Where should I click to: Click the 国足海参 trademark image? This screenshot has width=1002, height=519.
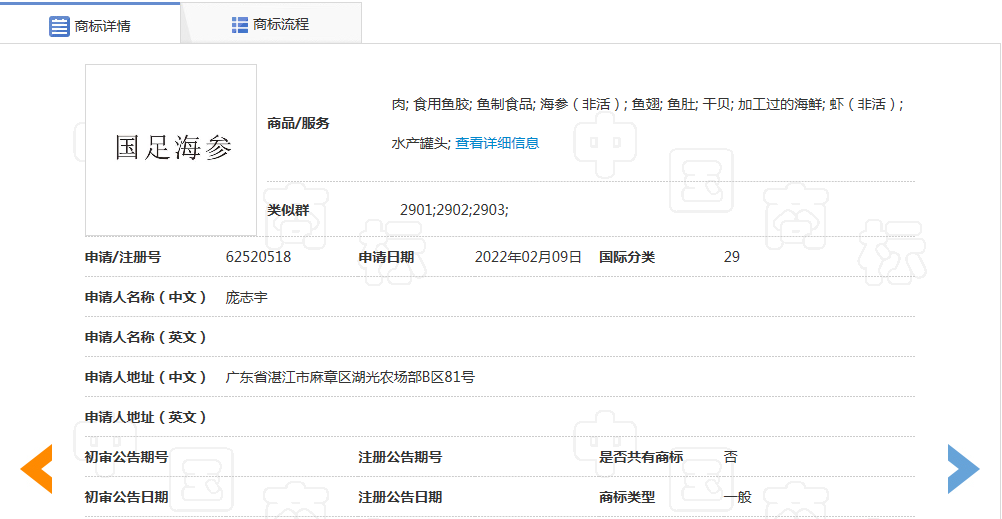pos(171,150)
